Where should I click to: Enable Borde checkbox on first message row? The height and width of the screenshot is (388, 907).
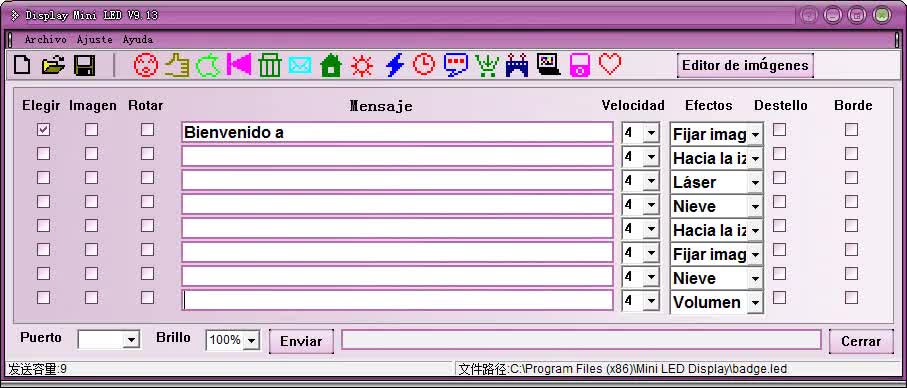851,130
